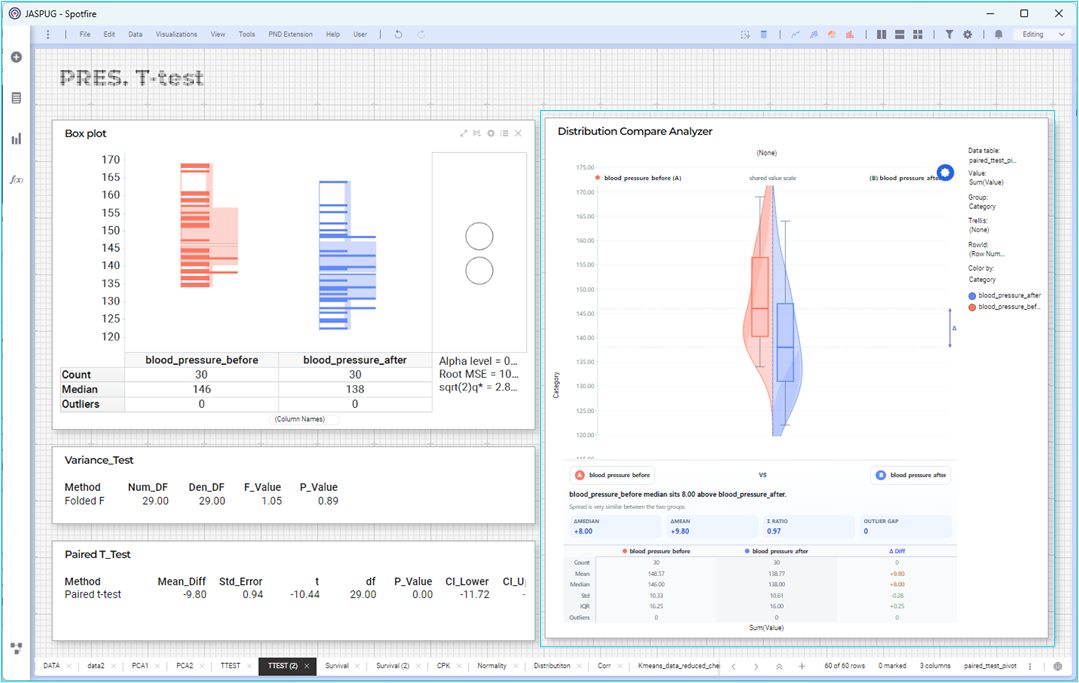Toggle the upper comparison circle

tap(479, 237)
